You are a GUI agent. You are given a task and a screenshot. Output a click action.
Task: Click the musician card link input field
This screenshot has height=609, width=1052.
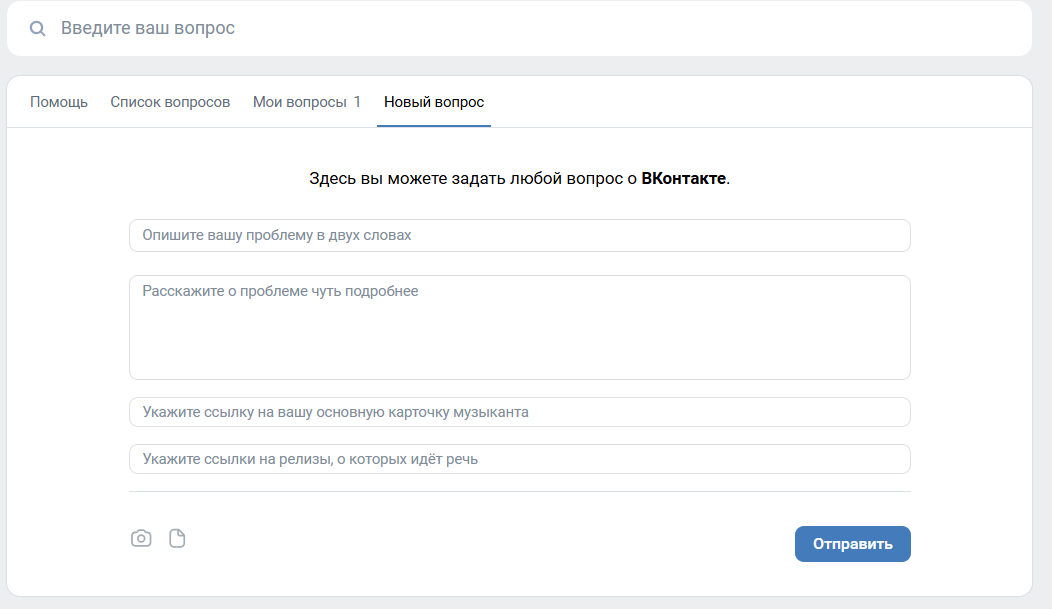pos(519,412)
